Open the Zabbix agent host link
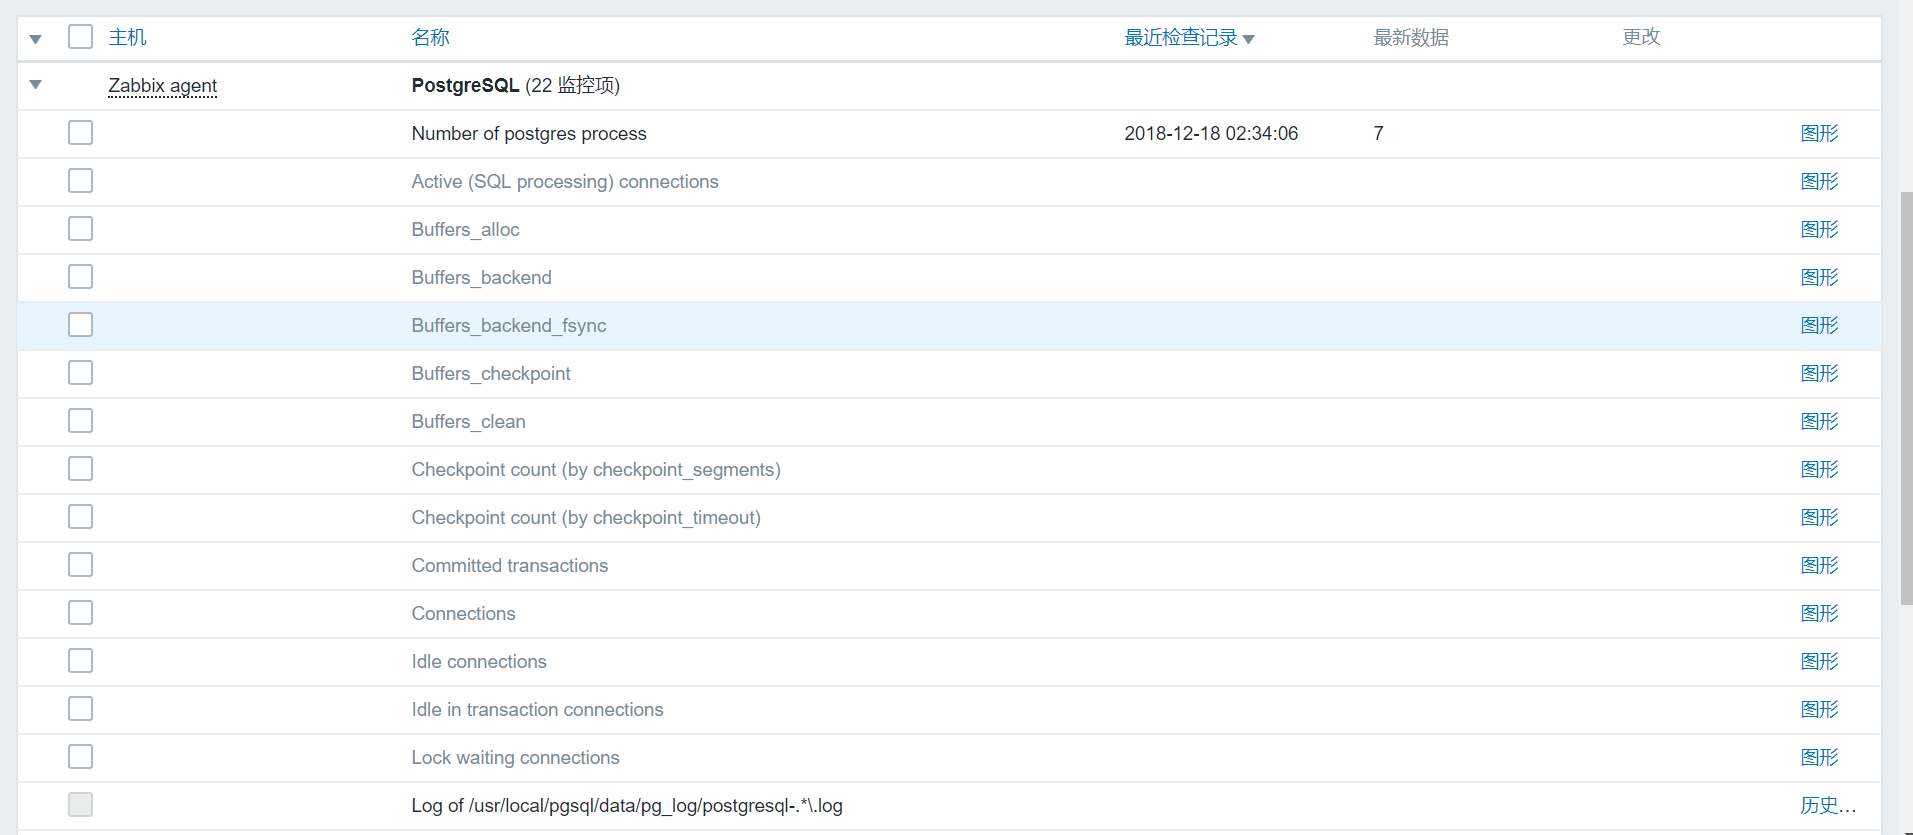Viewport: 1913px width, 835px height. click(x=162, y=86)
